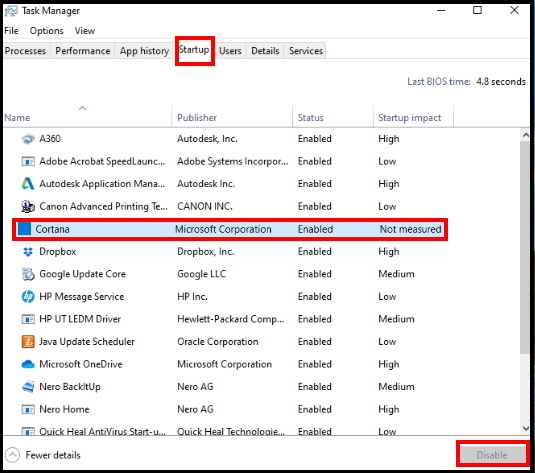Click the A360 app icon
535x473 pixels.
coord(28,139)
